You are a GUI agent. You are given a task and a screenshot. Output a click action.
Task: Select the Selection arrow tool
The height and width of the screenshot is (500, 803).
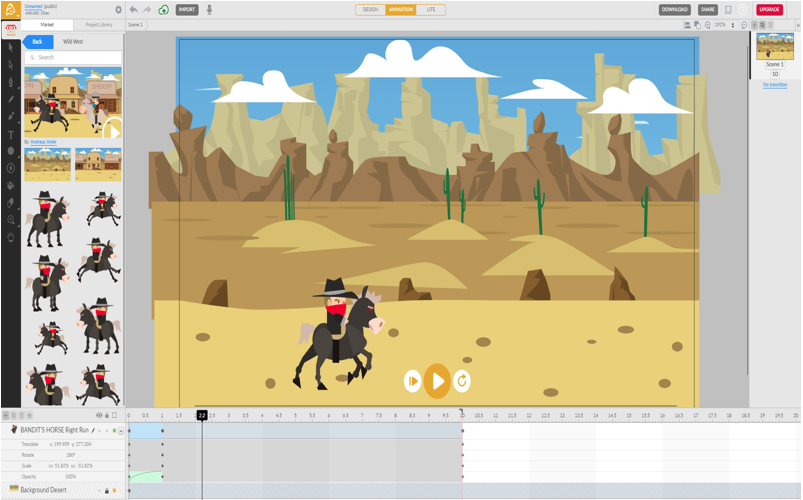click(11, 48)
